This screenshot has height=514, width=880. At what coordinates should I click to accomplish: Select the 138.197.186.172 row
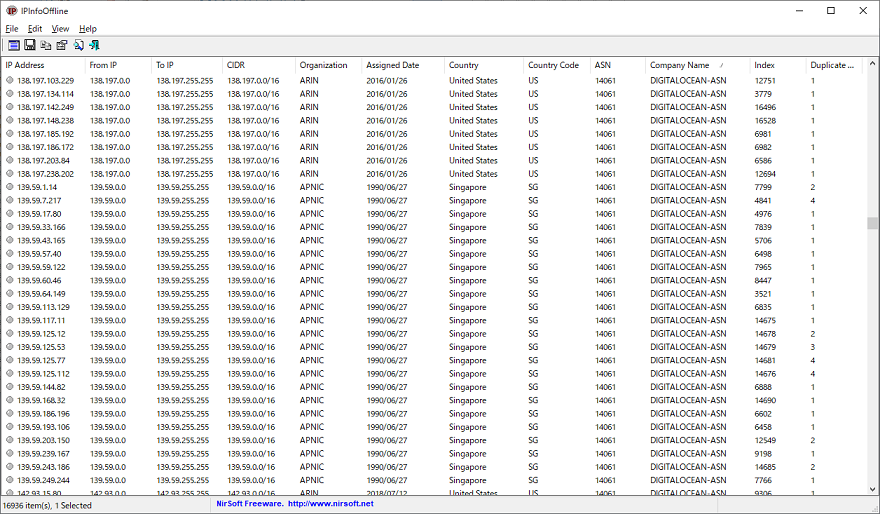point(432,148)
